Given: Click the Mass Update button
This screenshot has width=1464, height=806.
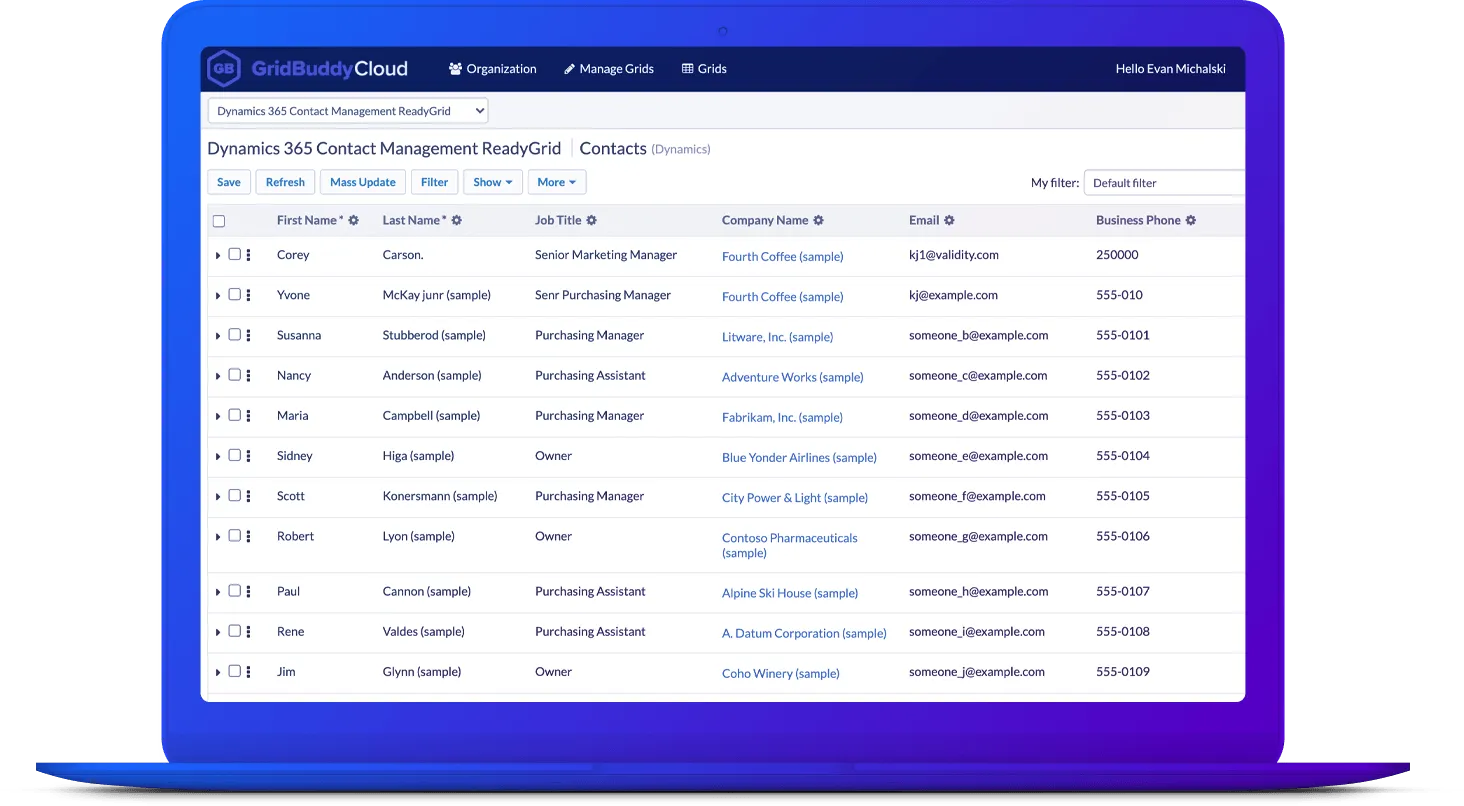Looking at the screenshot, I should point(363,182).
